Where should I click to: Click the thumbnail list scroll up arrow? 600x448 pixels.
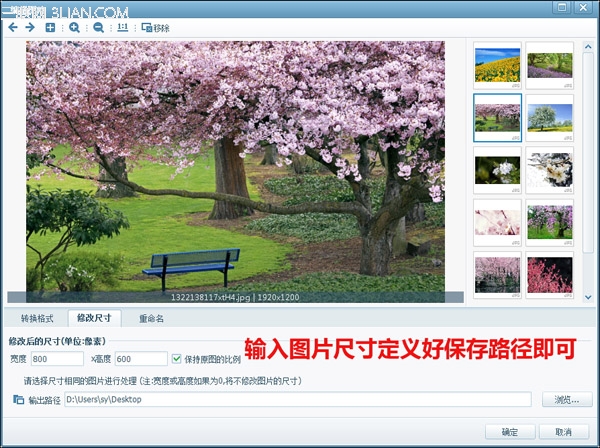coord(588,46)
